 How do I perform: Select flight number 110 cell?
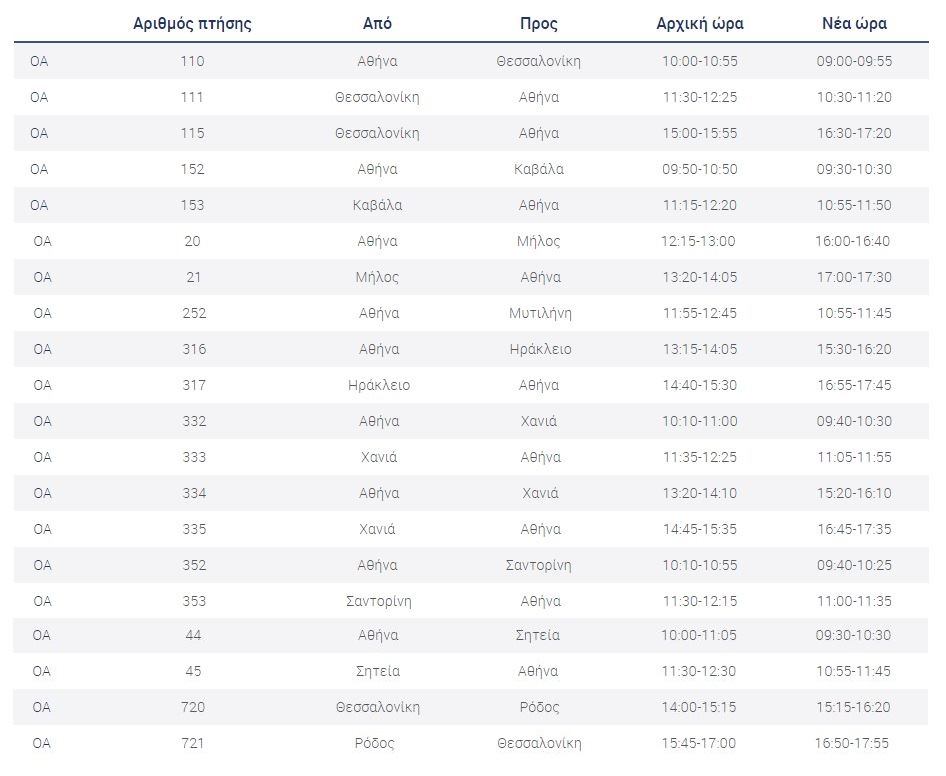pyautogui.click(x=193, y=61)
